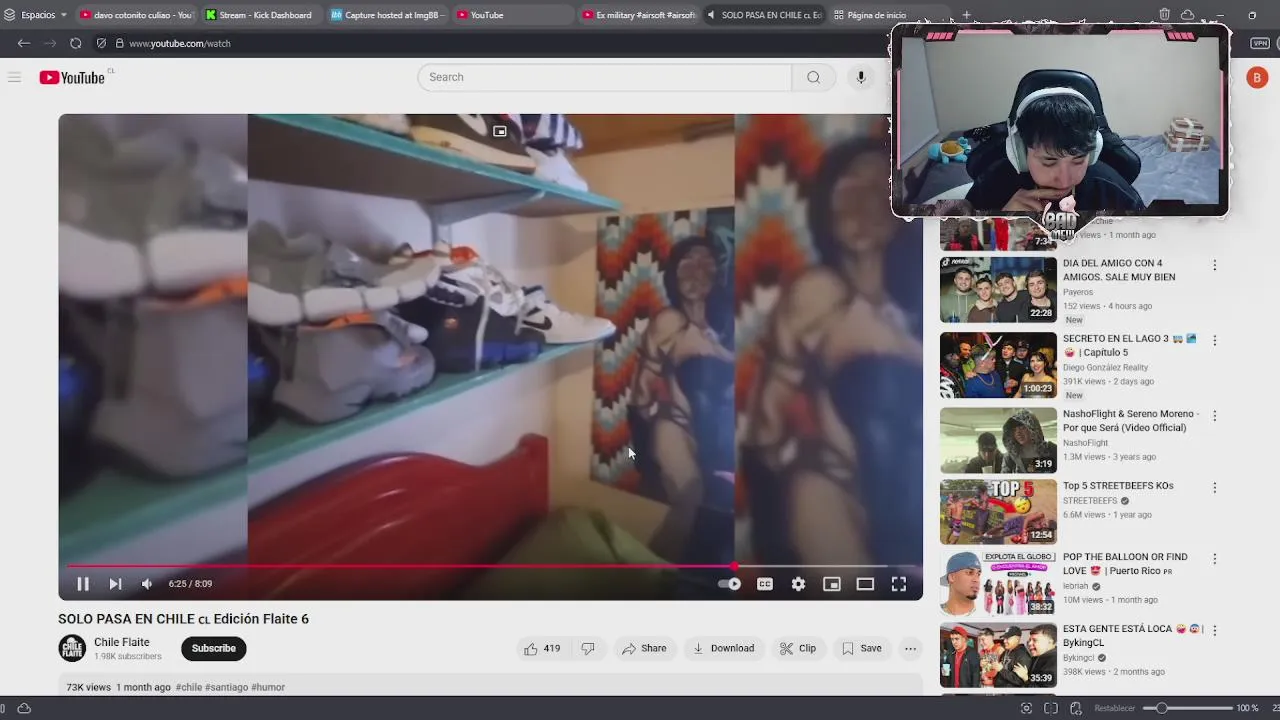Viewport: 1280px width, 720px height.
Task: Reload the page
Action: coord(76,43)
